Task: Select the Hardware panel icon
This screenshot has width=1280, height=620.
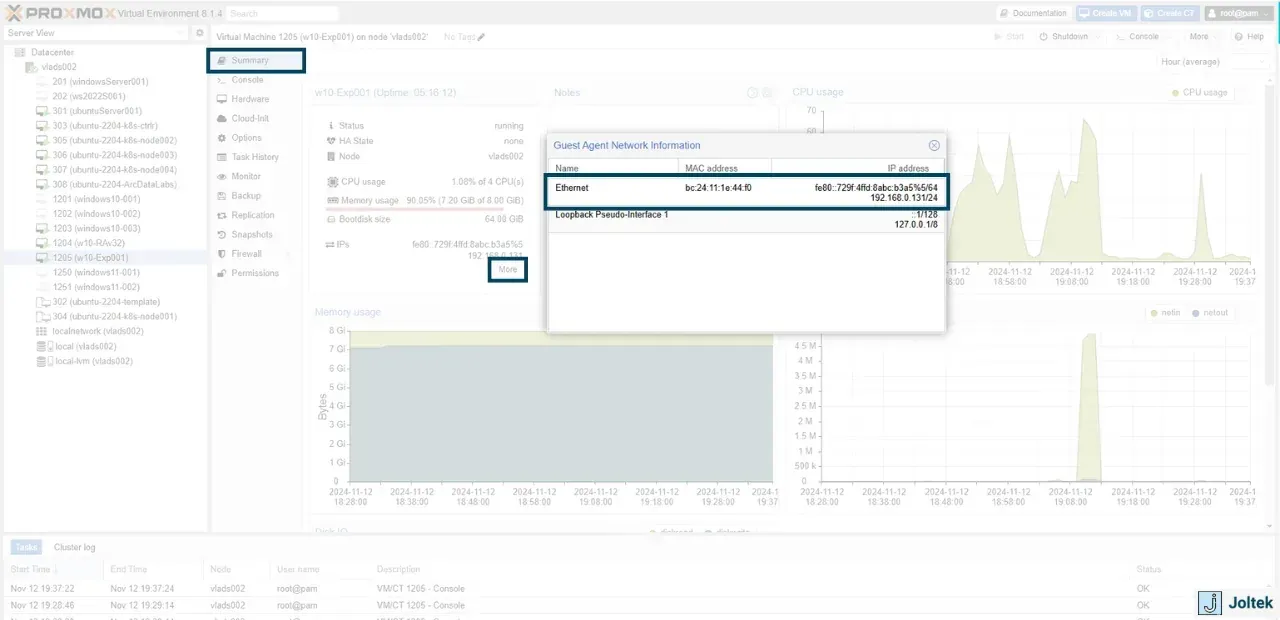Action: (x=222, y=99)
